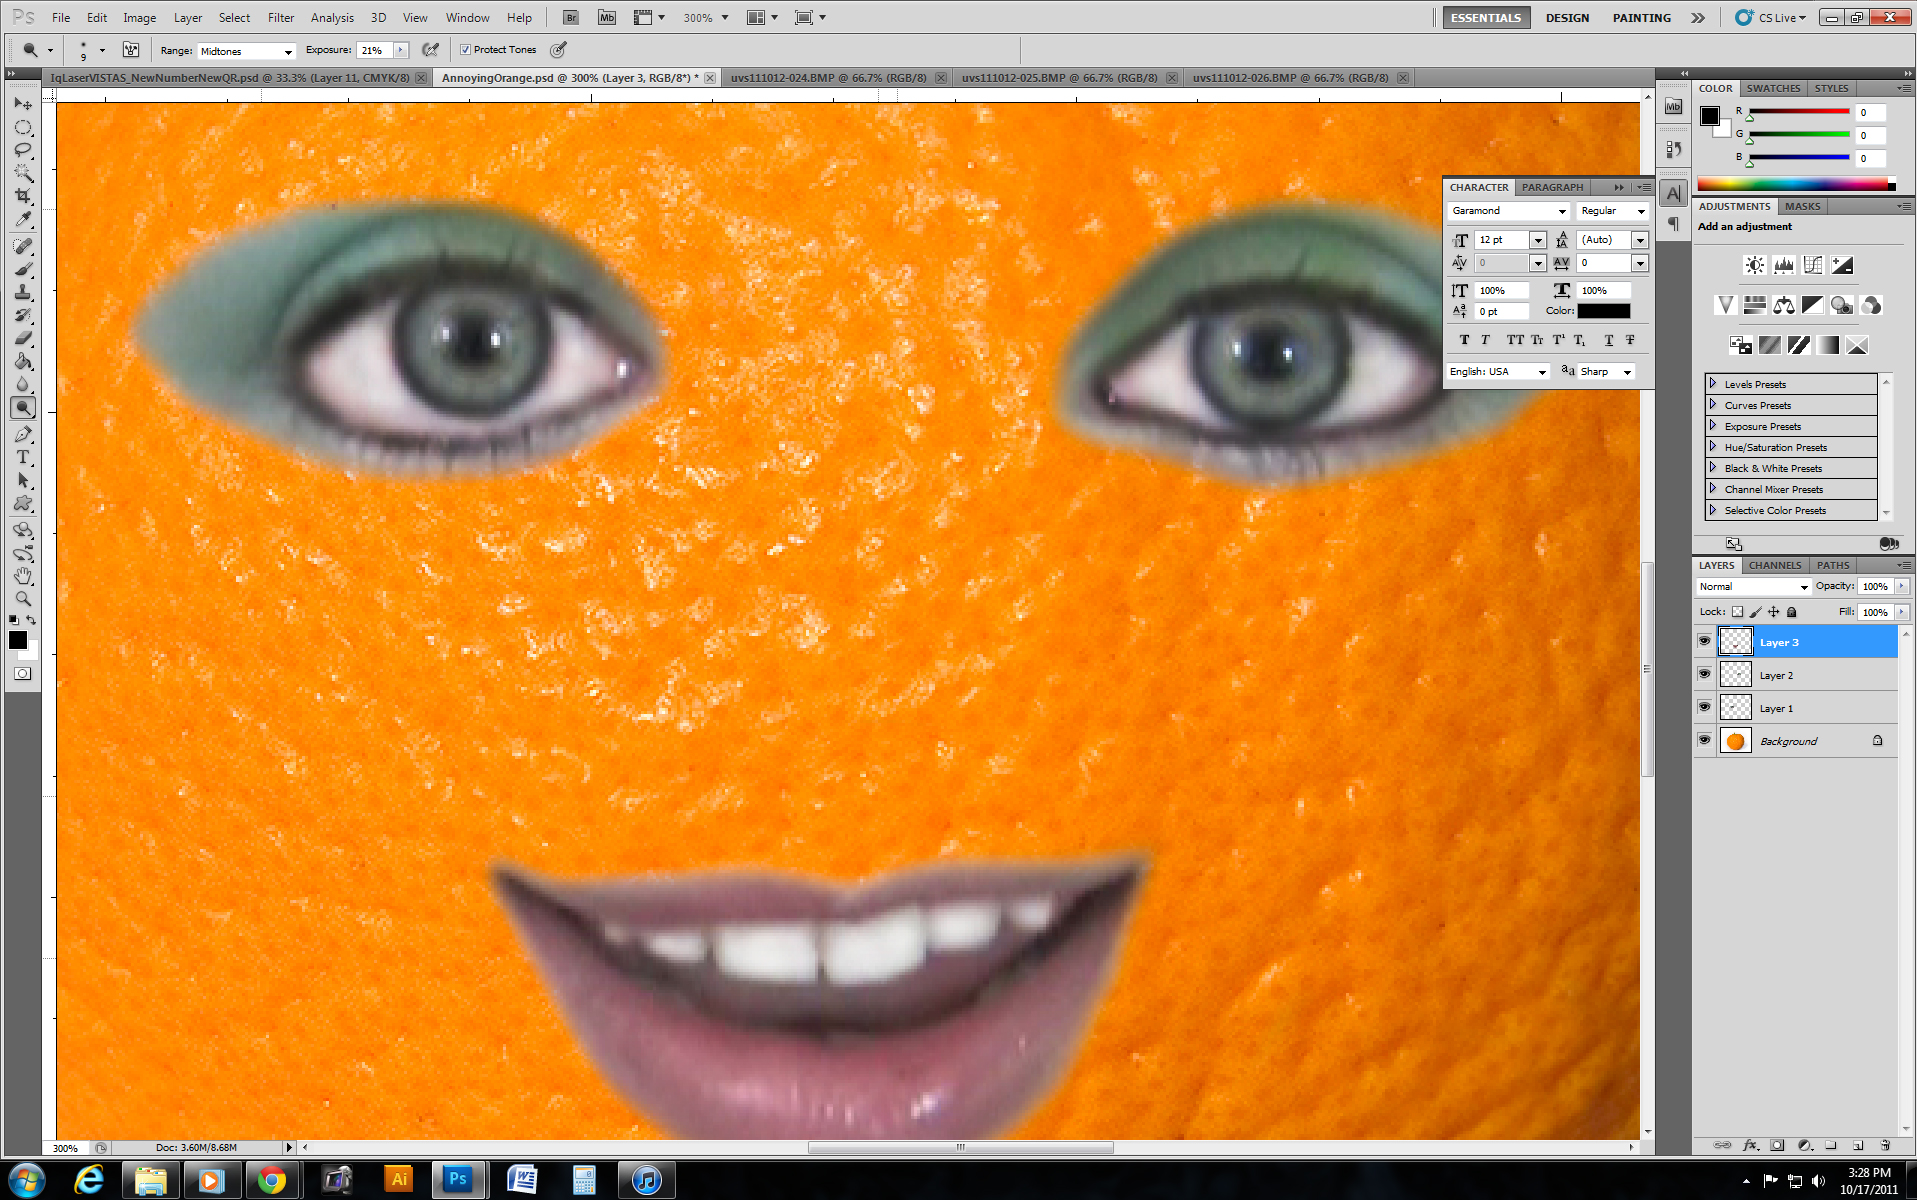Switch to the Paragraph tab
Image resolution: width=1917 pixels, height=1200 pixels.
click(x=1552, y=187)
